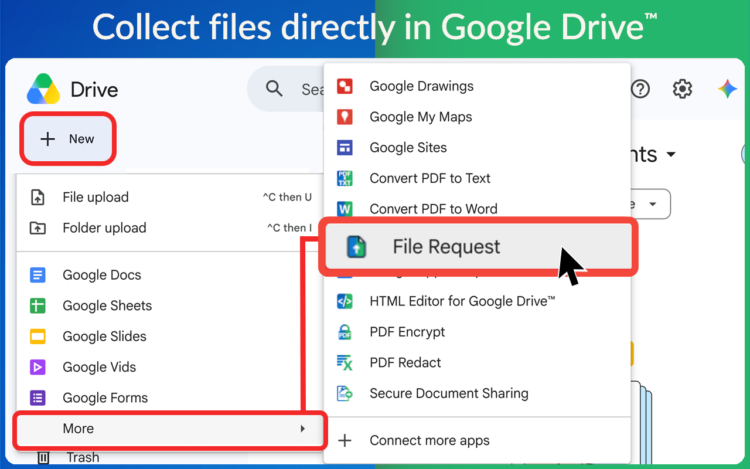
Task: Click the Trash bin icon
Action: [x=43, y=458]
